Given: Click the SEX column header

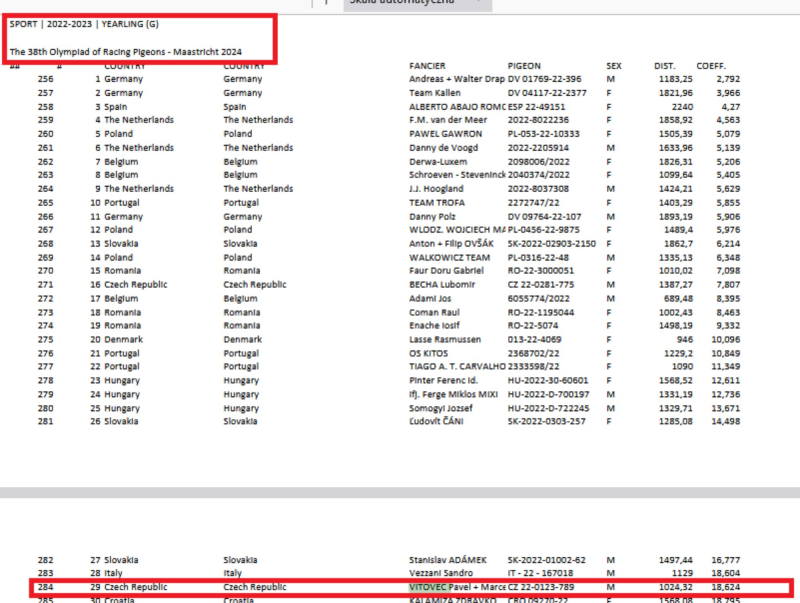Looking at the screenshot, I should [614, 66].
